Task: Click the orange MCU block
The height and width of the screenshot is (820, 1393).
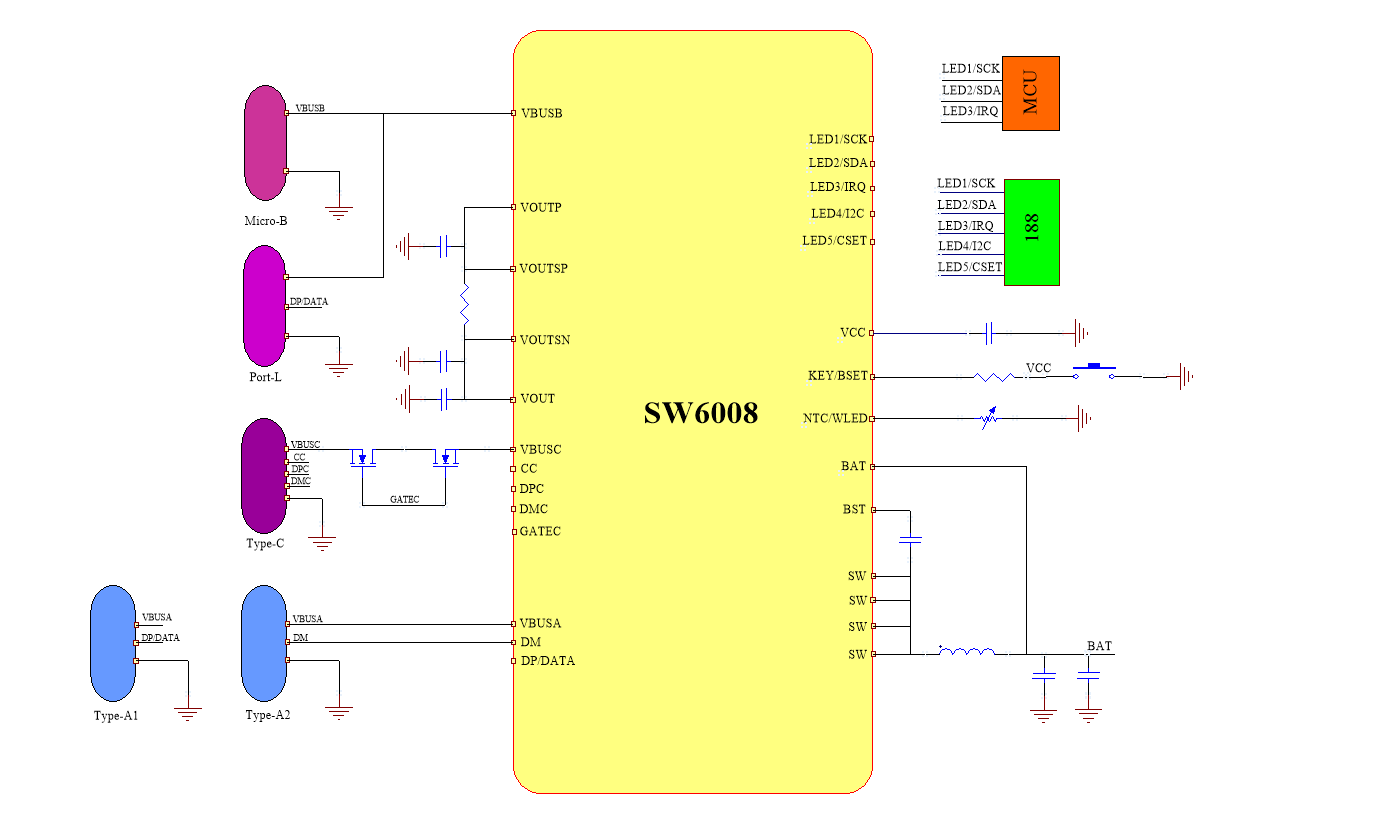Action: tap(1031, 93)
